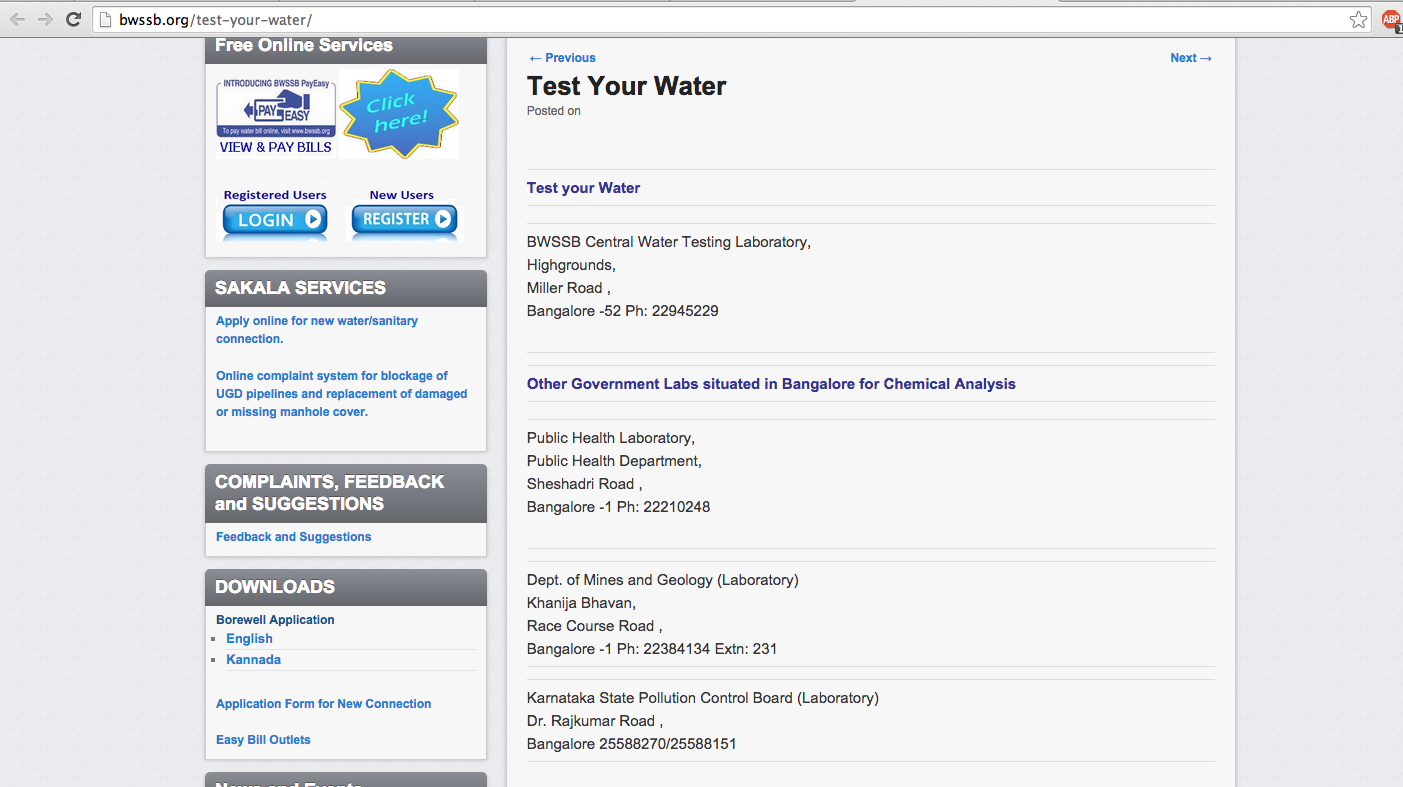
Task: Click the blue 'Click here!' starburst badge
Action: point(398,114)
